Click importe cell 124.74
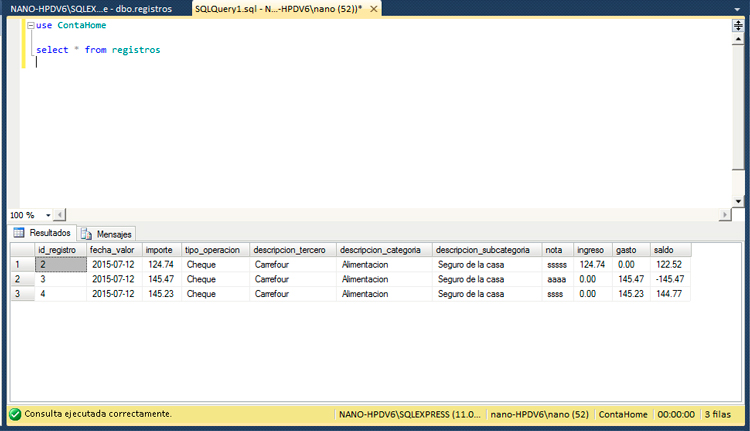This screenshot has width=750, height=431. click(162, 265)
